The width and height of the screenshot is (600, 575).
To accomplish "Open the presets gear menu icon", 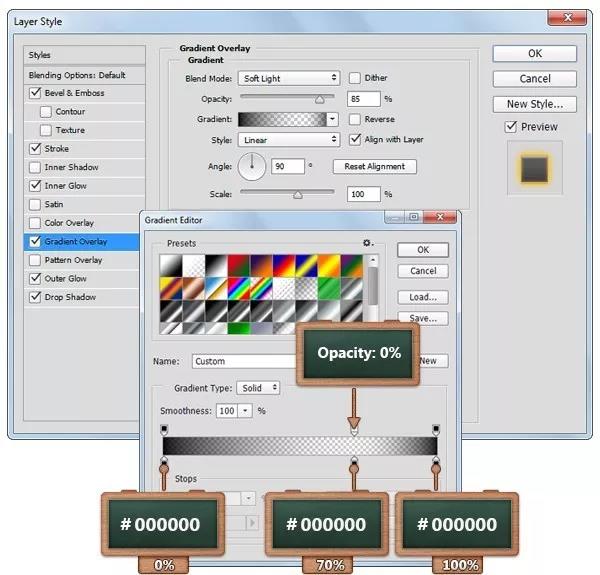I will tap(368, 243).
